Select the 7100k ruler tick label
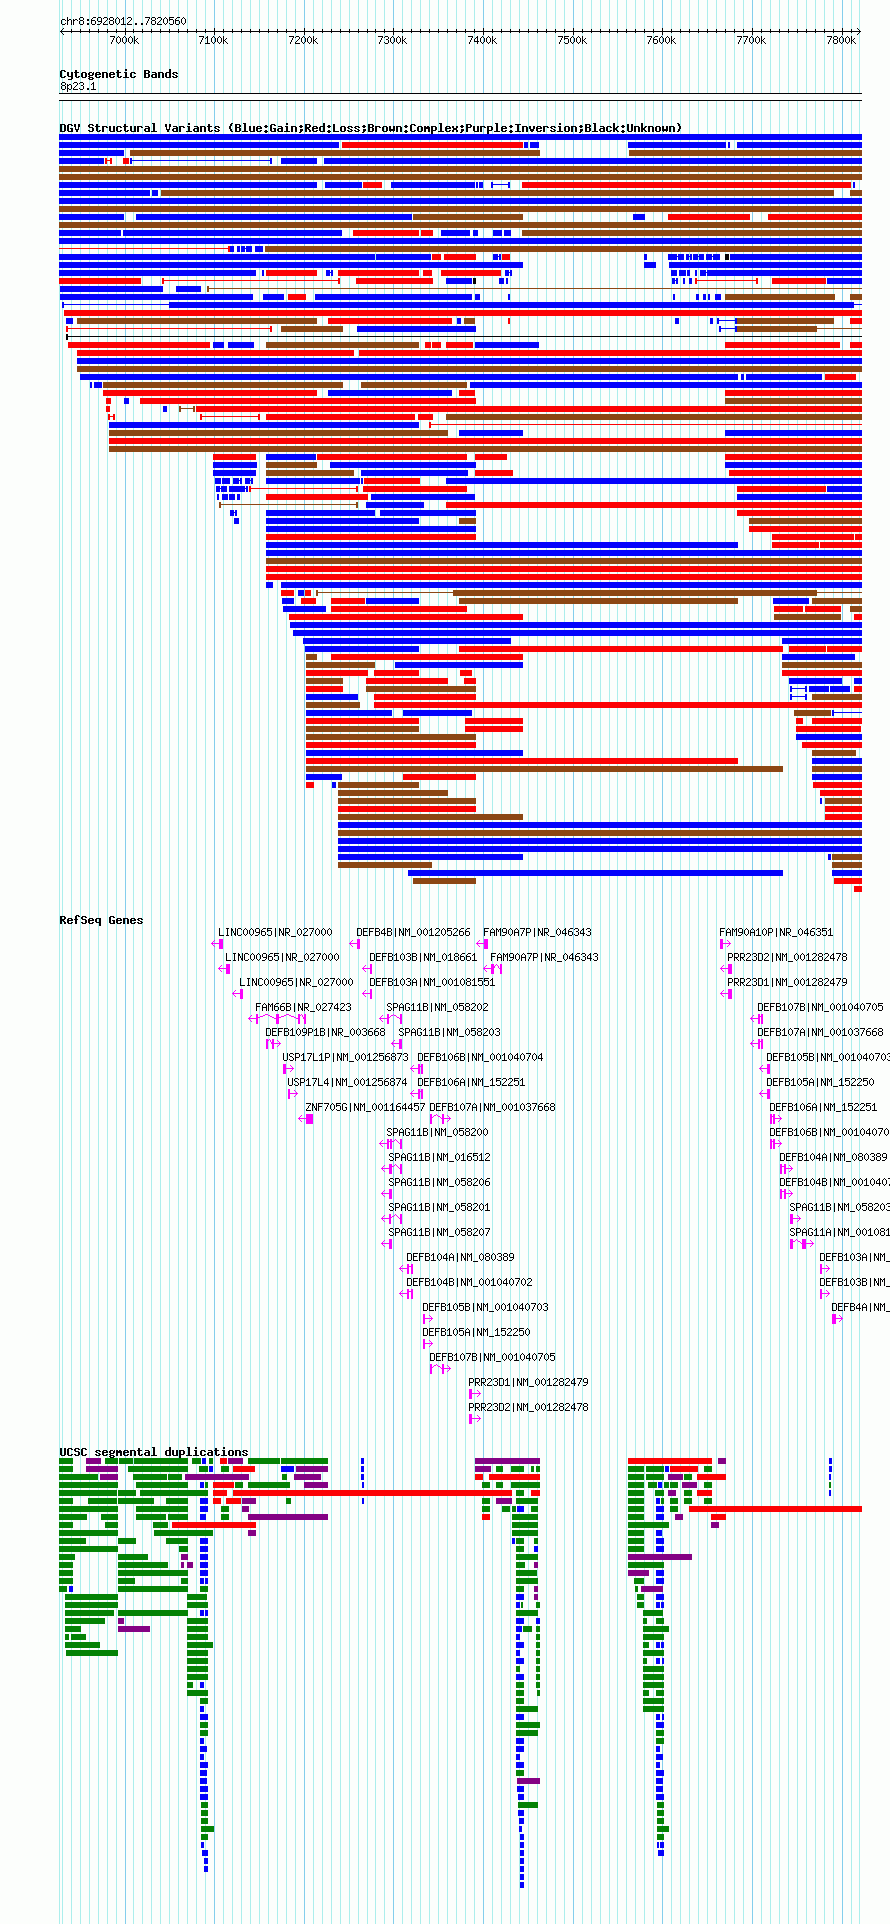 pos(213,40)
